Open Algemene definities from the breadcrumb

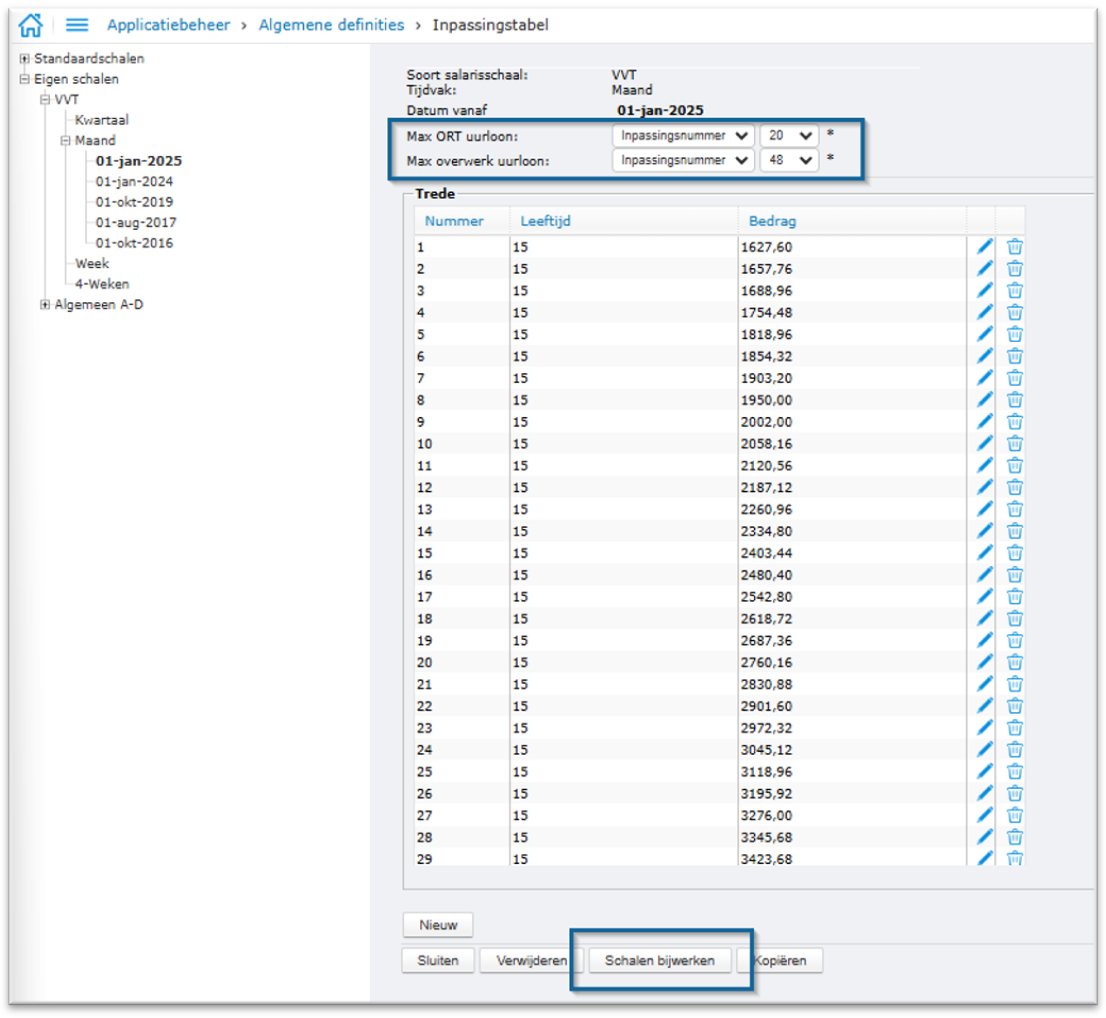tap(331, 24)
